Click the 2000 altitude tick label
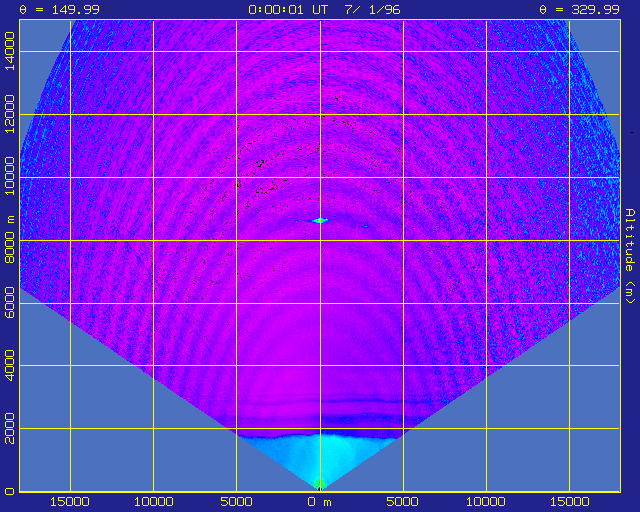640x512 pixels. click(9, 428)
